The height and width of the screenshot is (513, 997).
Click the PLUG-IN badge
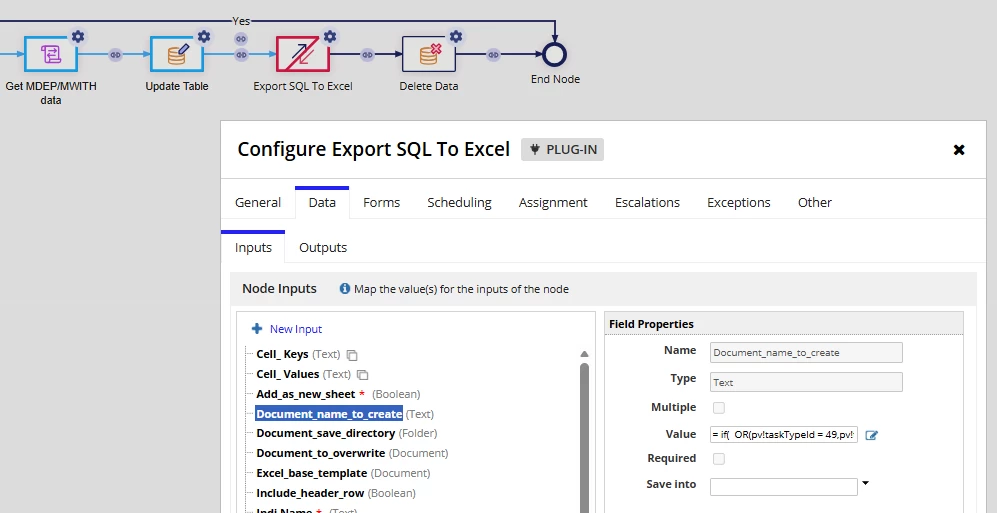click(563, 150)
